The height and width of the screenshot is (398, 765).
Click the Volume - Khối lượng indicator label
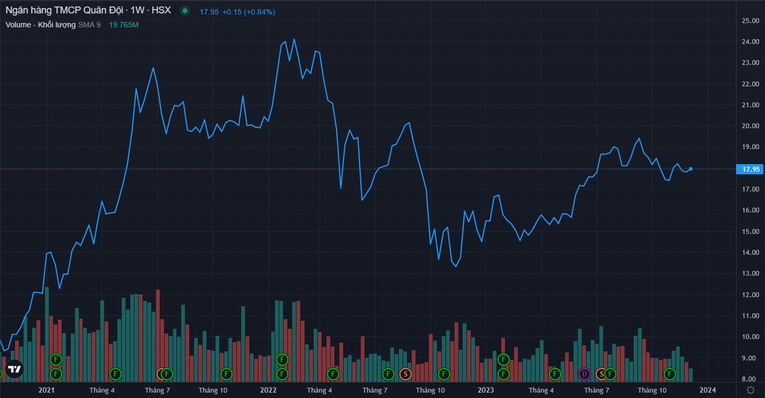(40, 24)
